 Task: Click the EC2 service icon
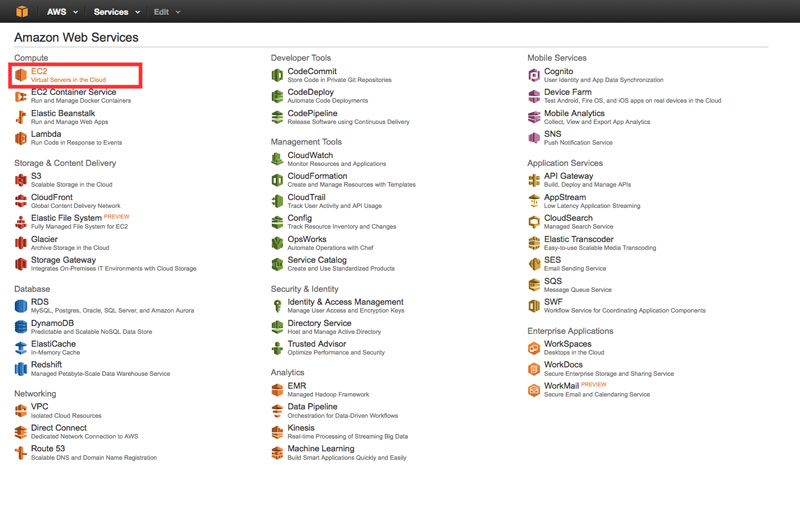coord(20,75)
